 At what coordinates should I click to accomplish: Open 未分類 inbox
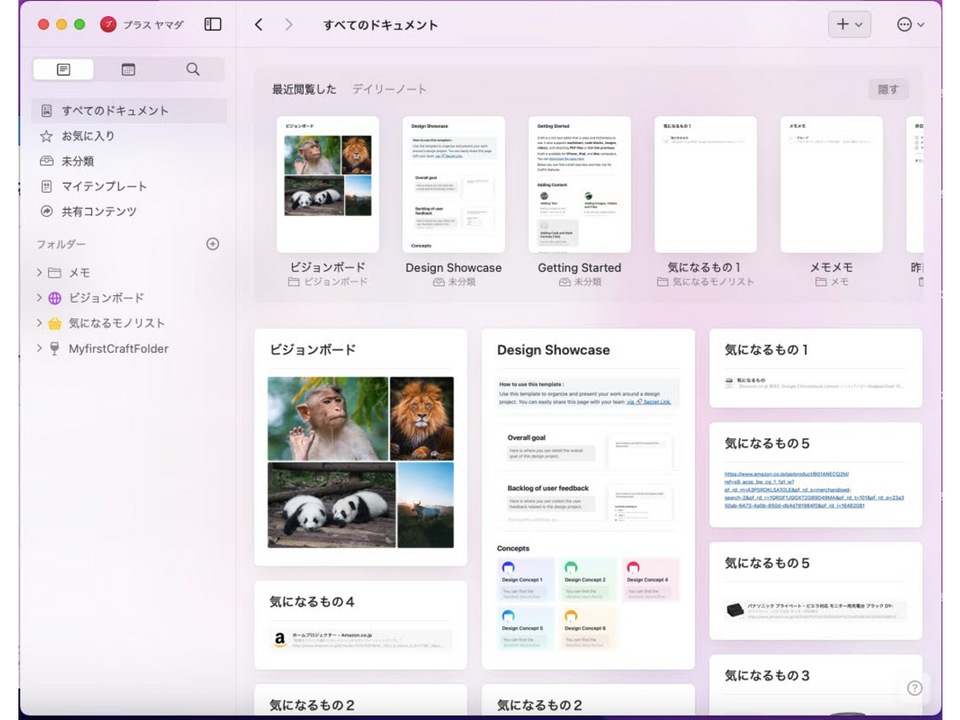[x=77, y=161]
